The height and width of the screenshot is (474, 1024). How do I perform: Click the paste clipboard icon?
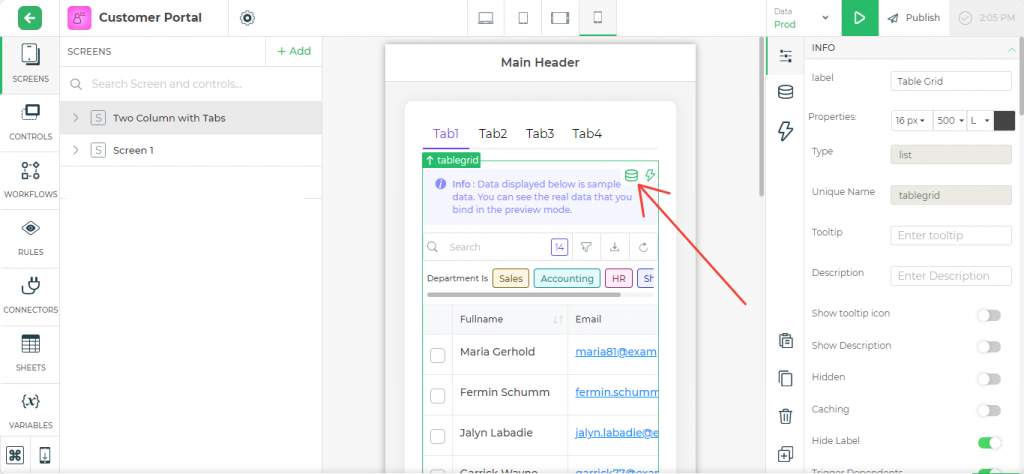click(786, 340)
